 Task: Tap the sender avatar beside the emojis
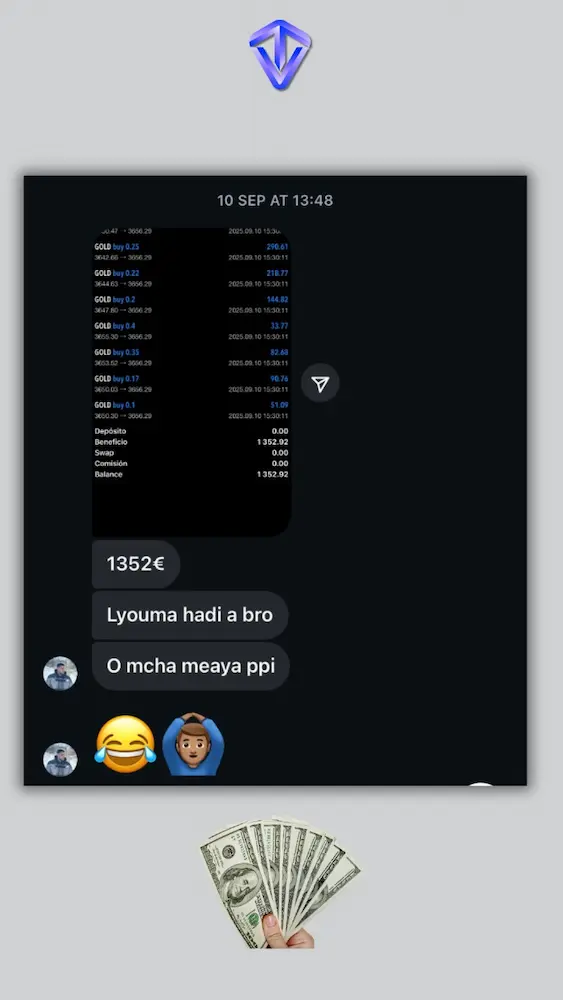(x=60, y=759)
